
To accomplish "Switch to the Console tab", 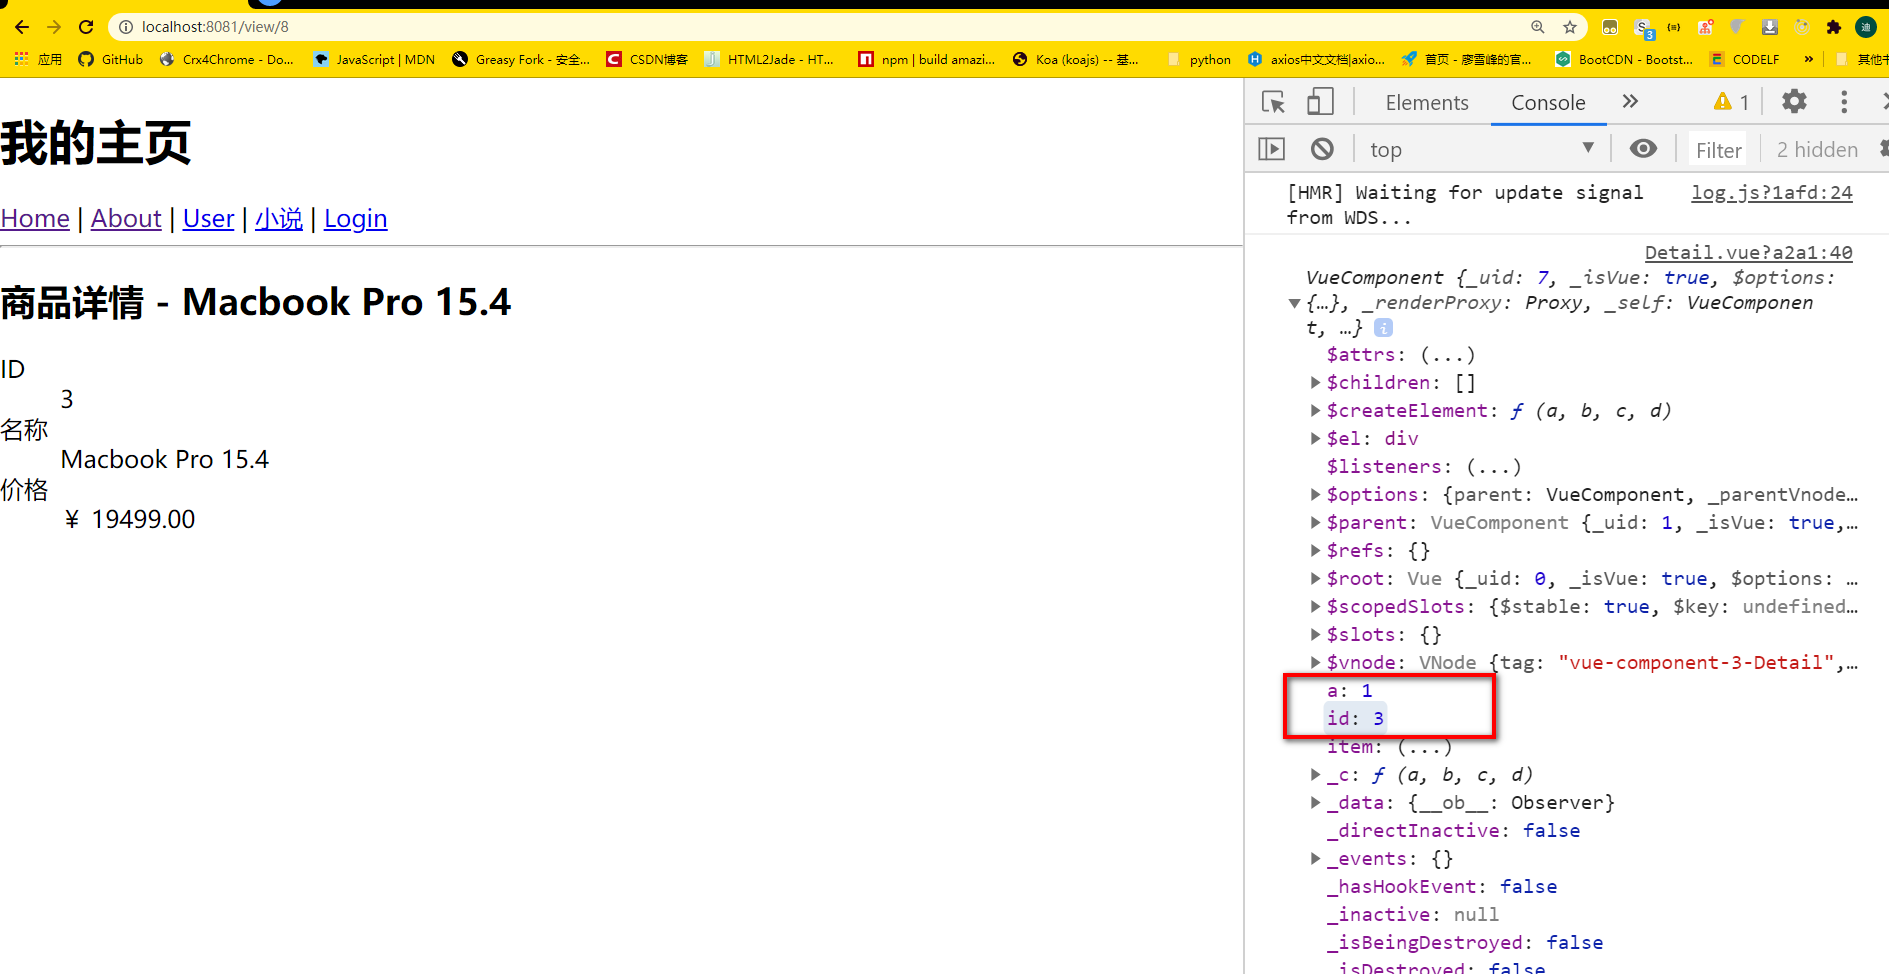I will point(1548,102).
